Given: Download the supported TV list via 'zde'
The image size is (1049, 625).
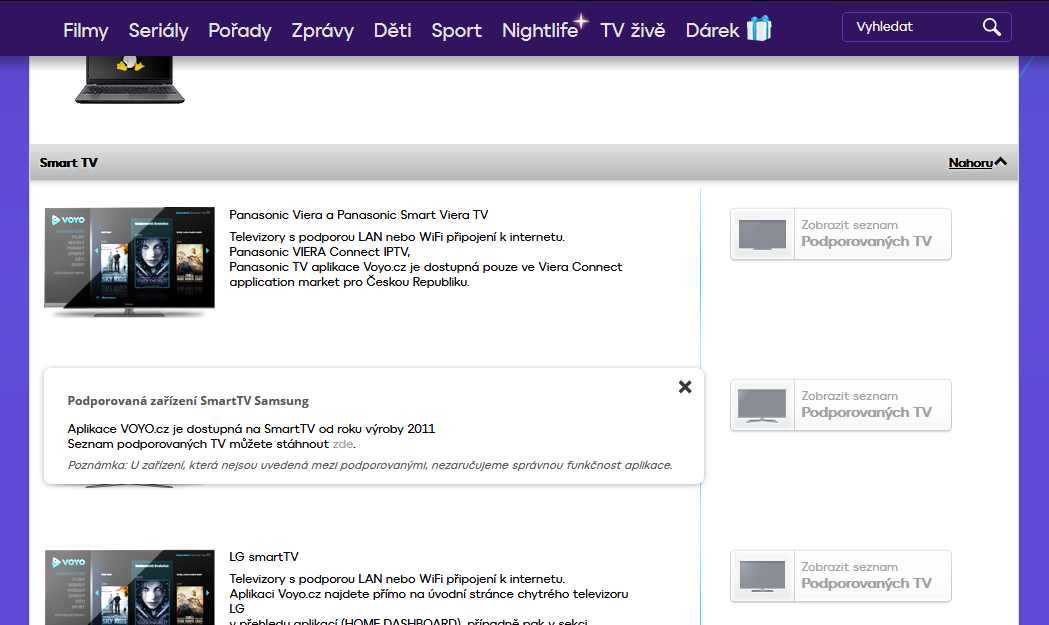Looking at the screenshot, I should (343, 444).
